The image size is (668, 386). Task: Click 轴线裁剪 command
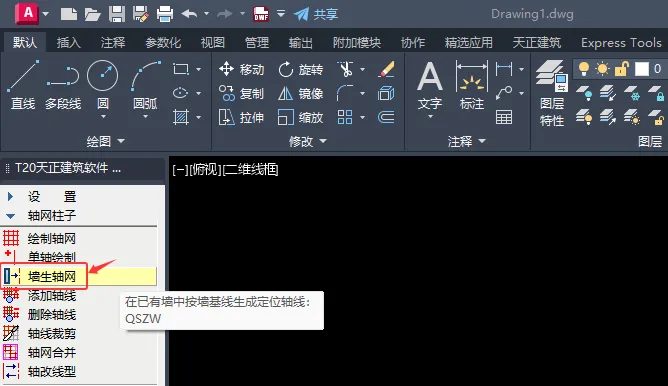[52, 333]
